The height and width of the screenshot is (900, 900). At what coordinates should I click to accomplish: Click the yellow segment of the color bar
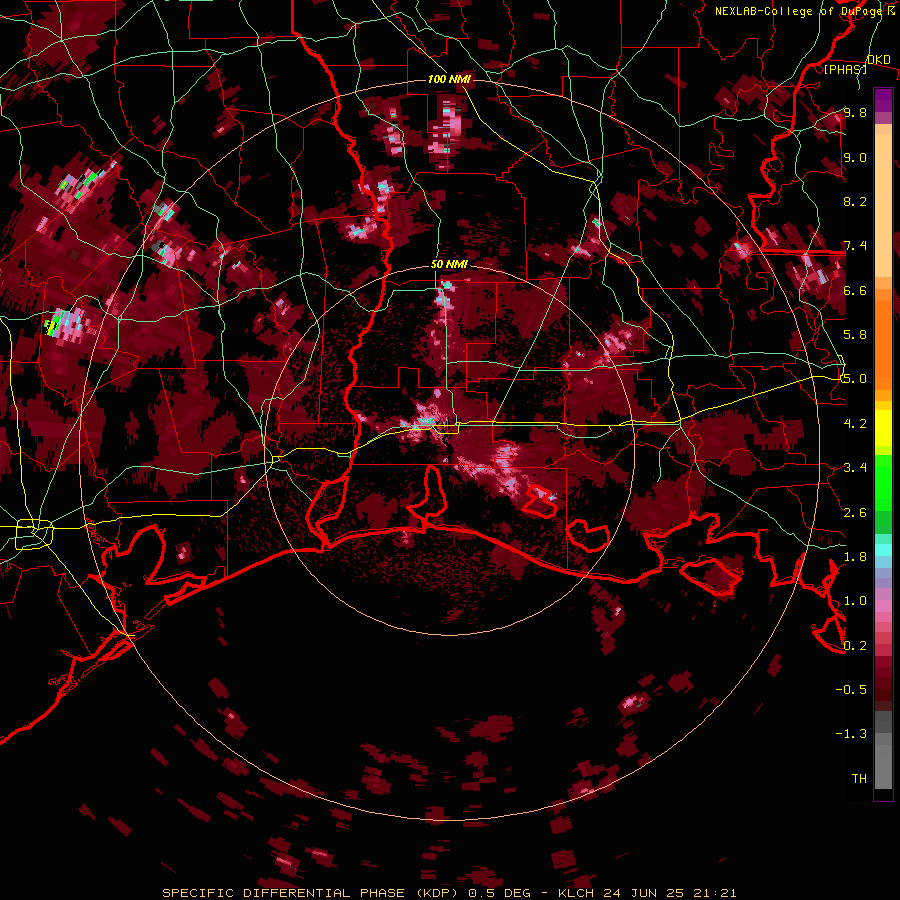click(x=883, y=428)
